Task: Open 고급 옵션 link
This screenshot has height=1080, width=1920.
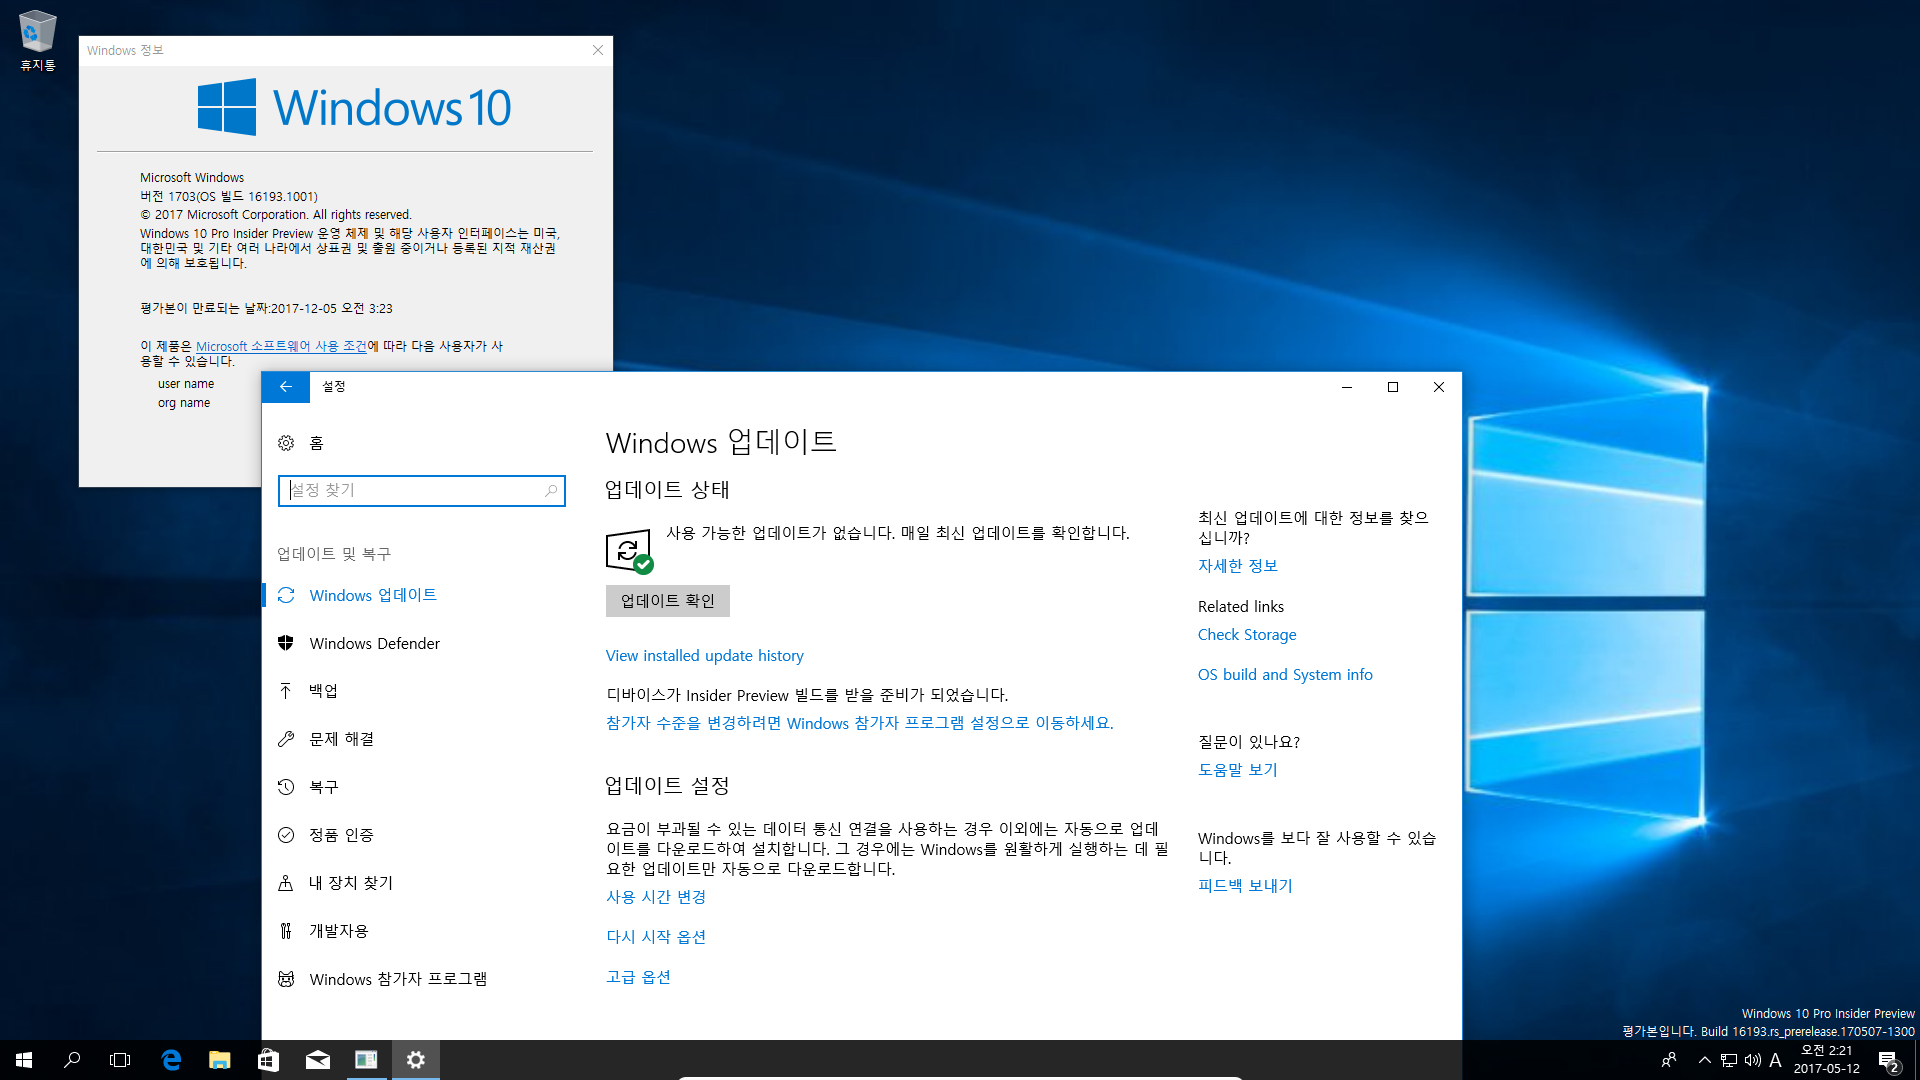Action: (x=638, y=977)
